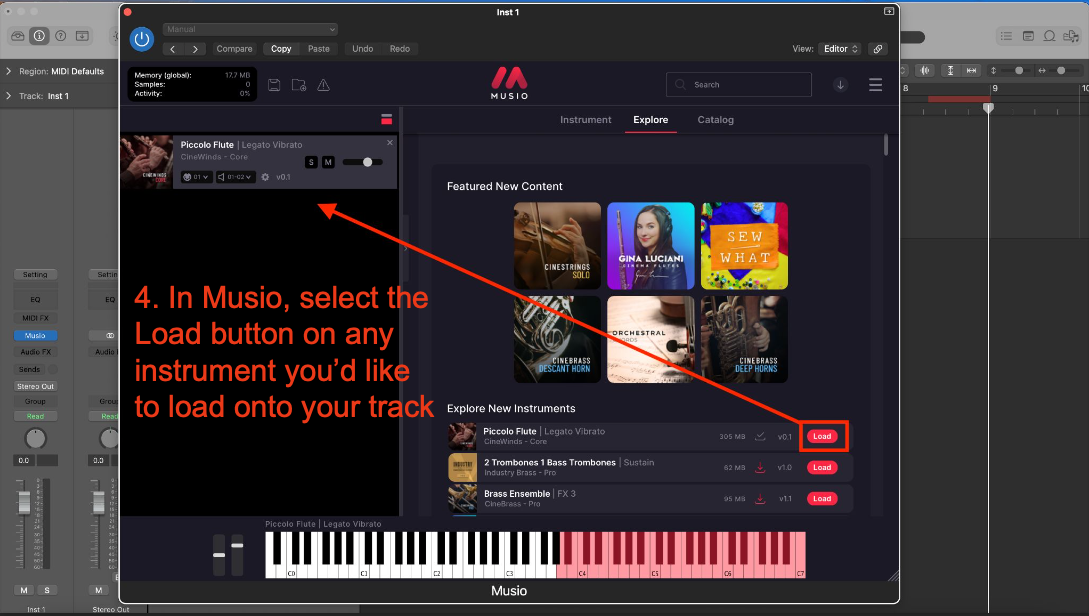Open the Musio downloads arrow icon
1089x616 pixels.
pos(840,85)
